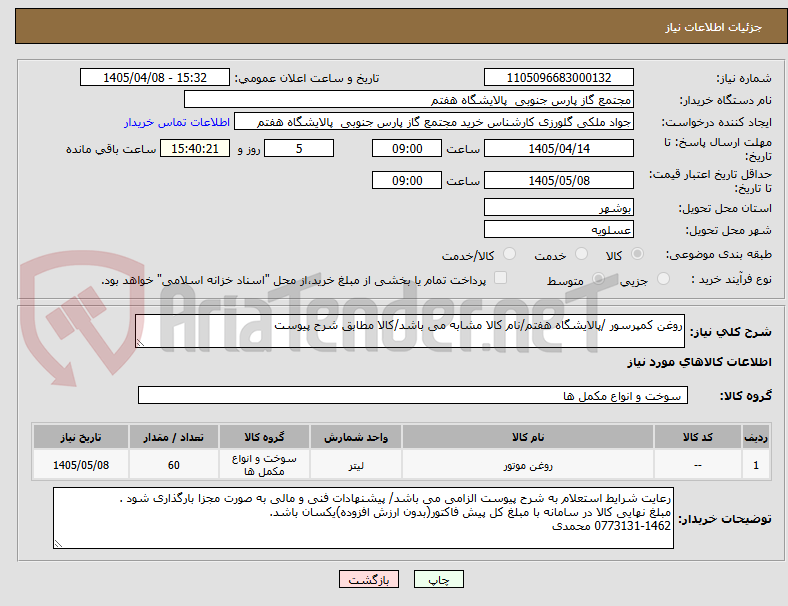Image resolution: width=788 pixels, height=606 pixels.
Task: Click the تاریخ نیاز column header
Action: (x=81, y=437)
